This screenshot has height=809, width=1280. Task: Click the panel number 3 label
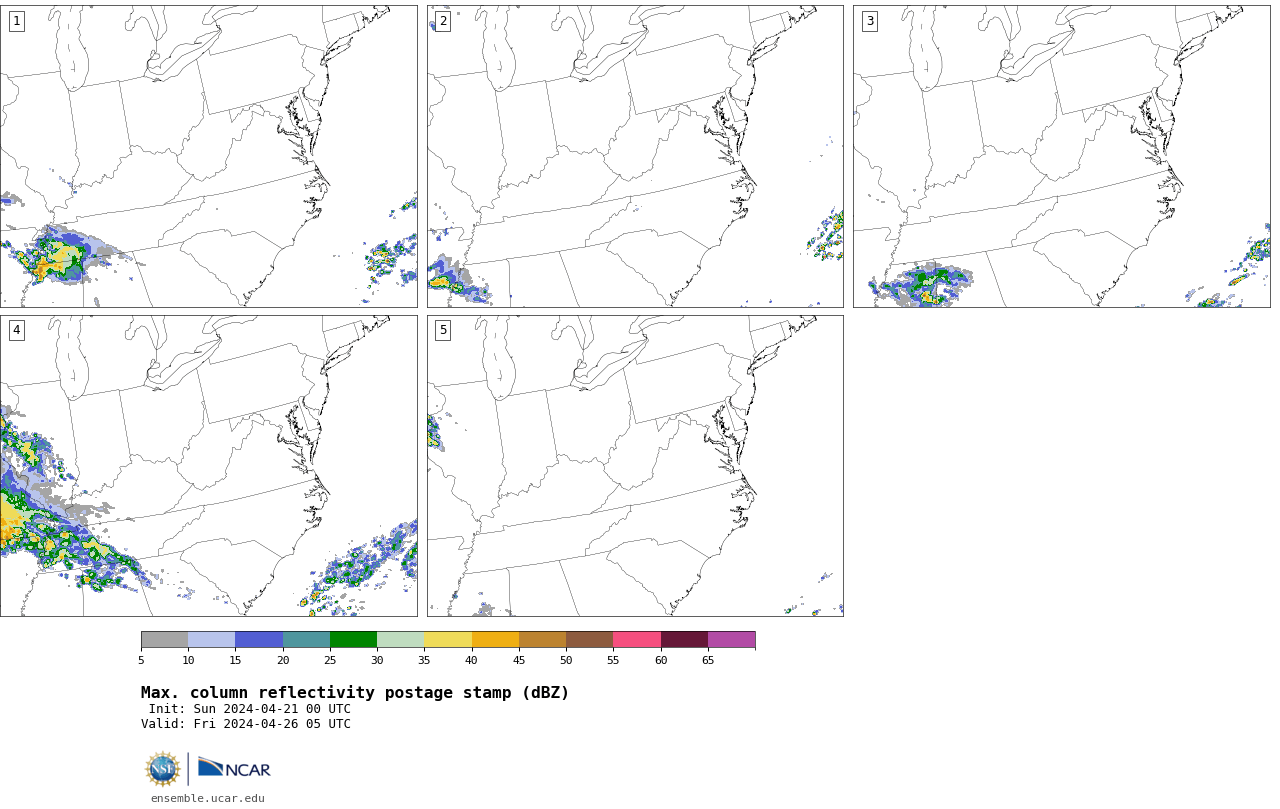point(869,21)
